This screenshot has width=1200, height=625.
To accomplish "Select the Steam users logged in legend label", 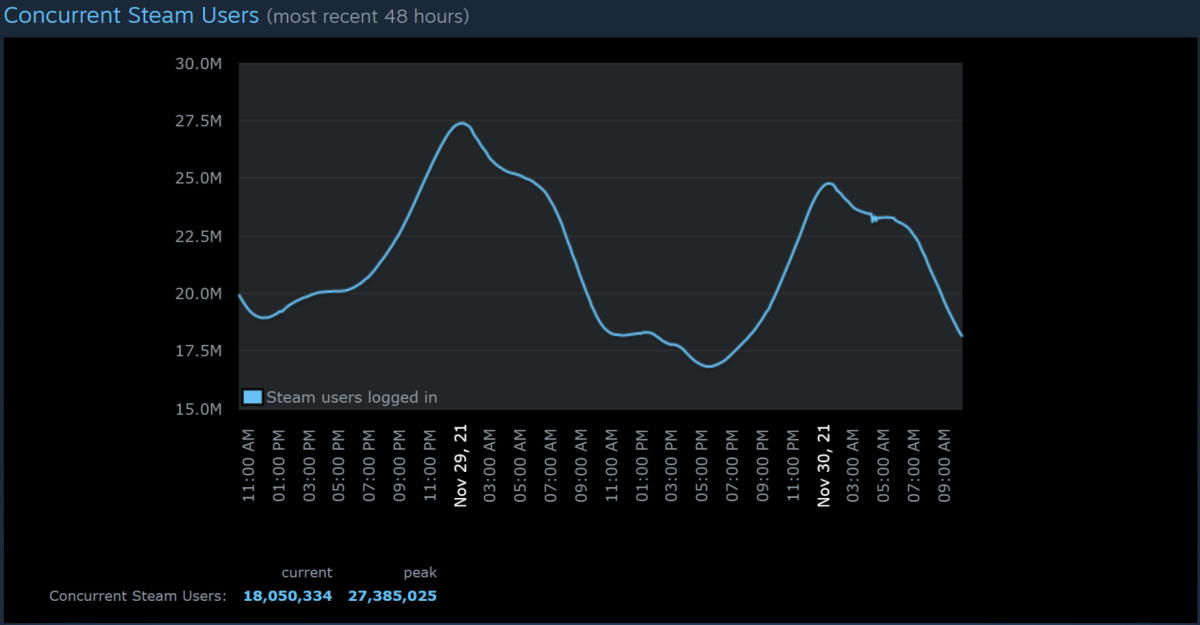I will point(351,397).
